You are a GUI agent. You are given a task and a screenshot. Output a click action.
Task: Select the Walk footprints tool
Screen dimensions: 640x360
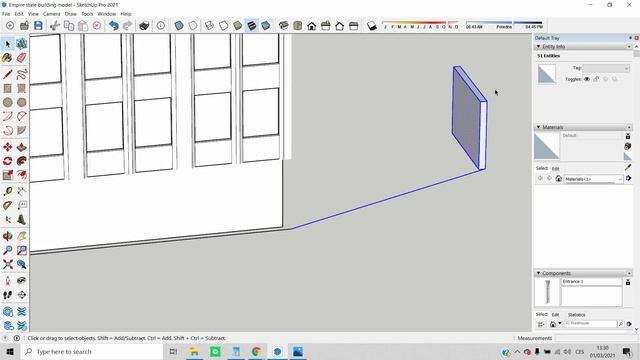point(8,295)
